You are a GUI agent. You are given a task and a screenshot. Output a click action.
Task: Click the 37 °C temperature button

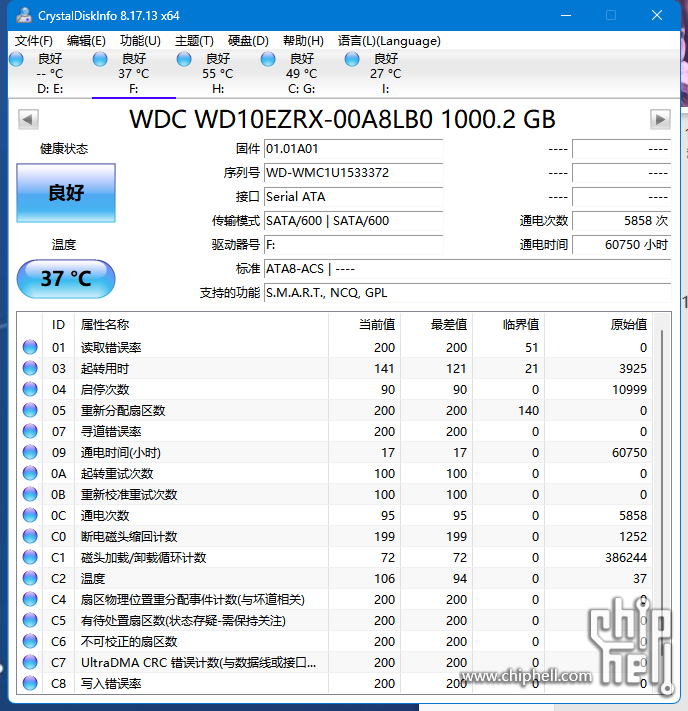66,278
